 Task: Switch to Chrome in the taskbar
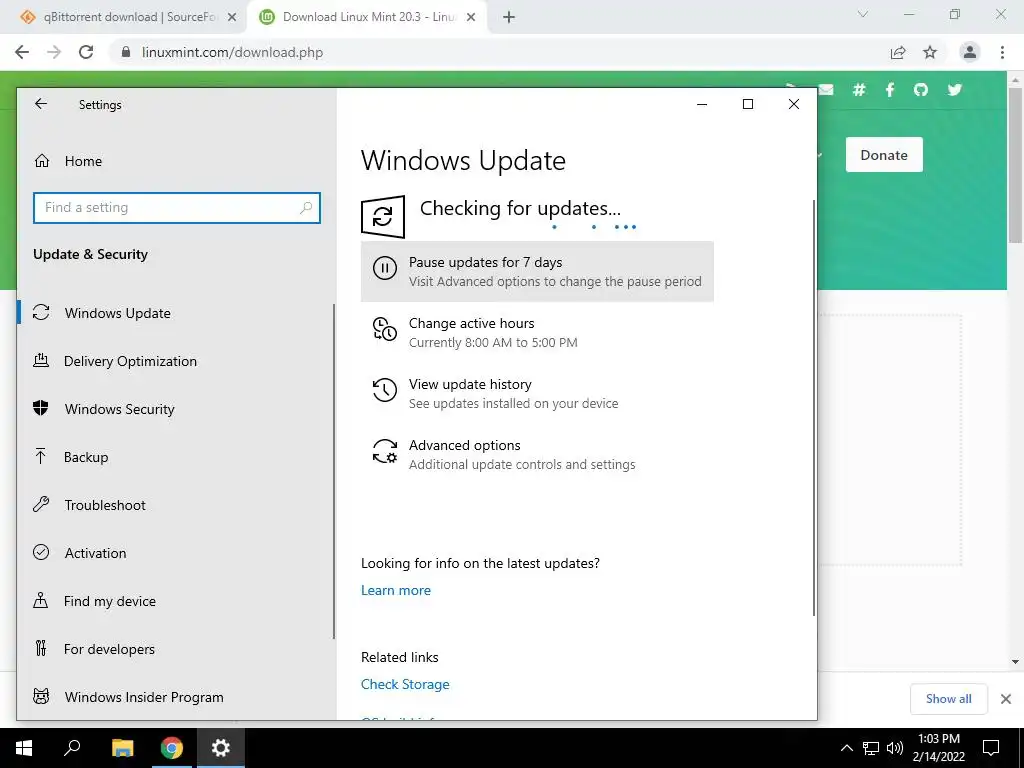172,748
